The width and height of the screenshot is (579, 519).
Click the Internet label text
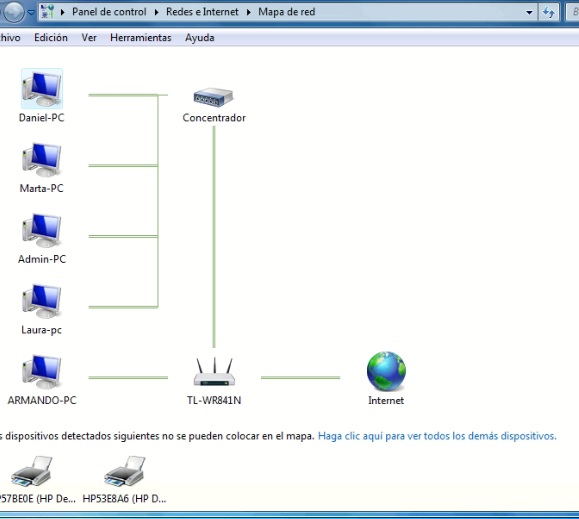pyautogui.click(x=386, y=401)
